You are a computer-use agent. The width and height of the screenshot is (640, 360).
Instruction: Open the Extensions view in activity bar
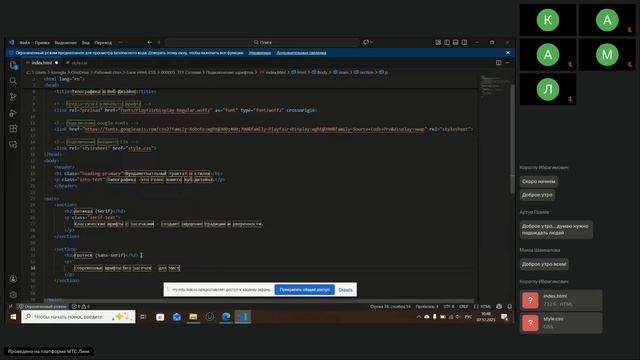[x=13, y=129]
